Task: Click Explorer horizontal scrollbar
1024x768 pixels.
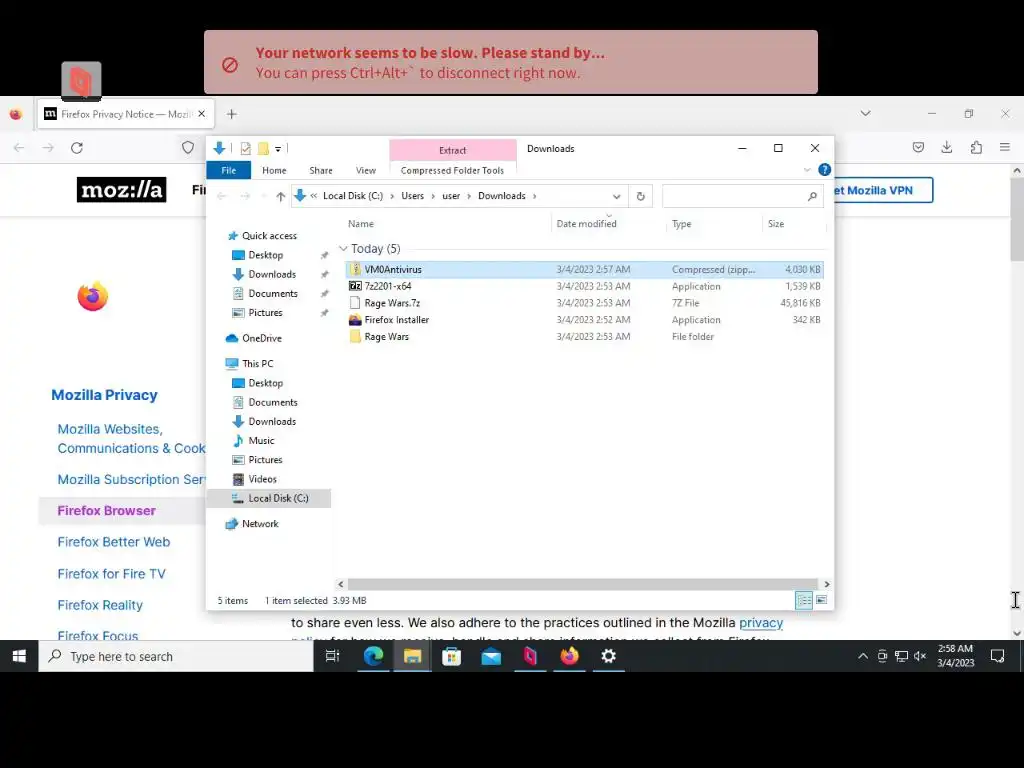Action: point(583,584)
